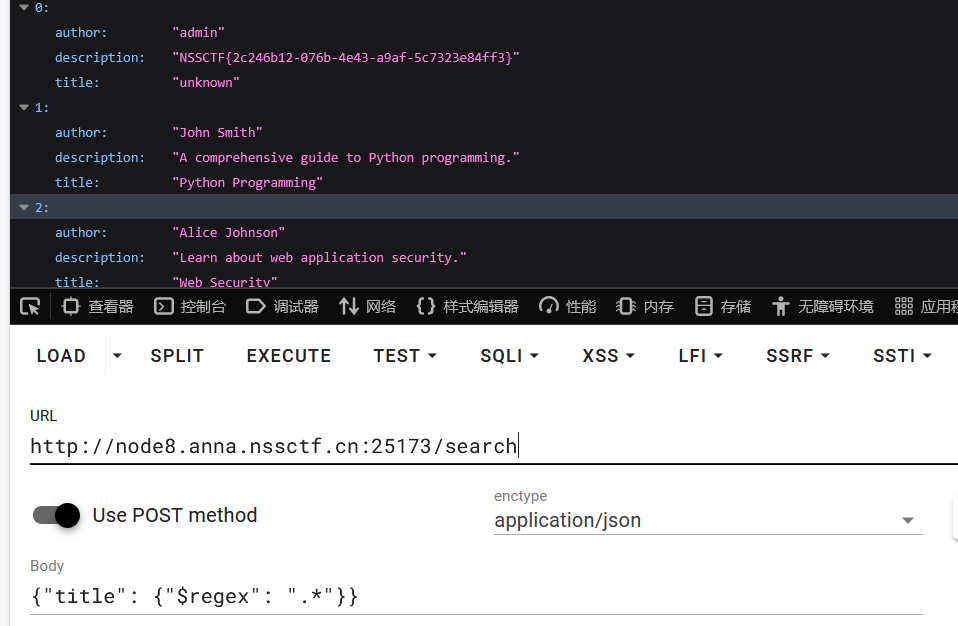Click the EXECUTE button
The image size is (958, 626).
coord(289,356)
